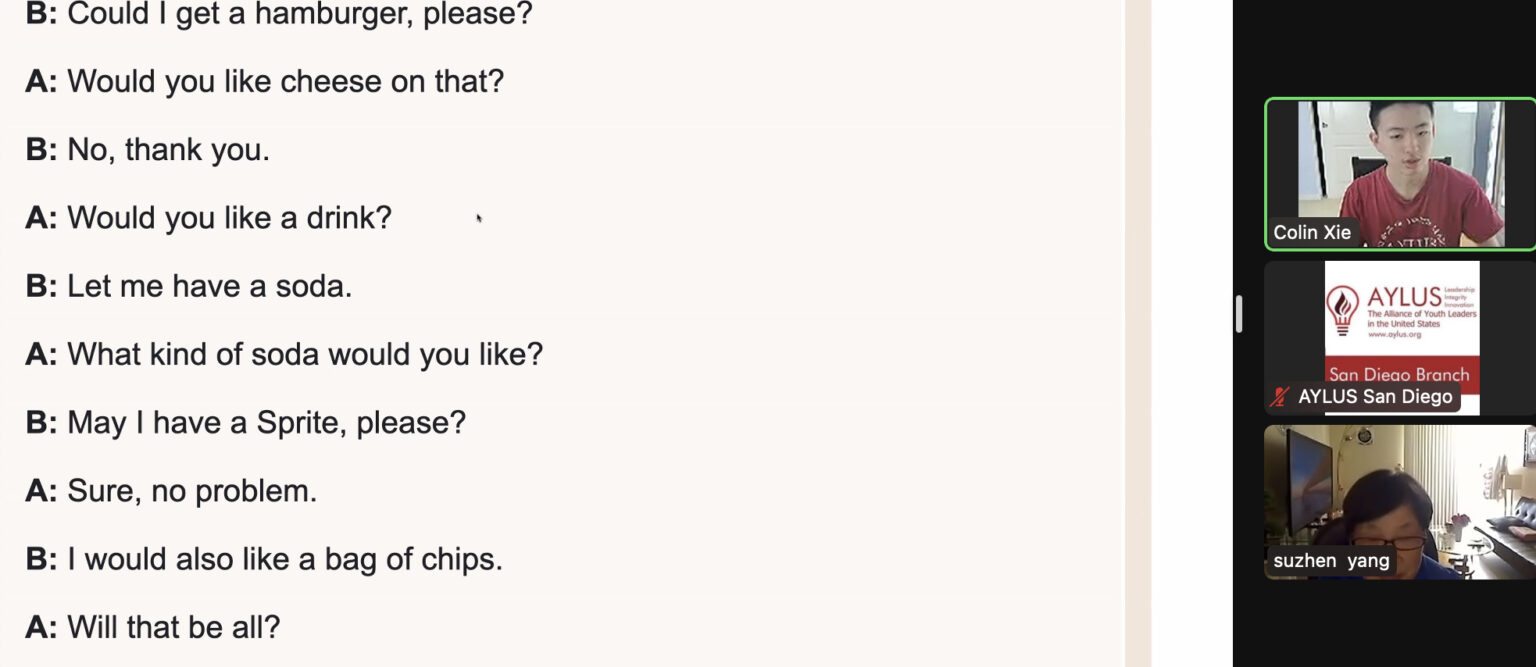Select suzhen yang's video thumbnail
1536x667 pixels.
point(1400,502)
